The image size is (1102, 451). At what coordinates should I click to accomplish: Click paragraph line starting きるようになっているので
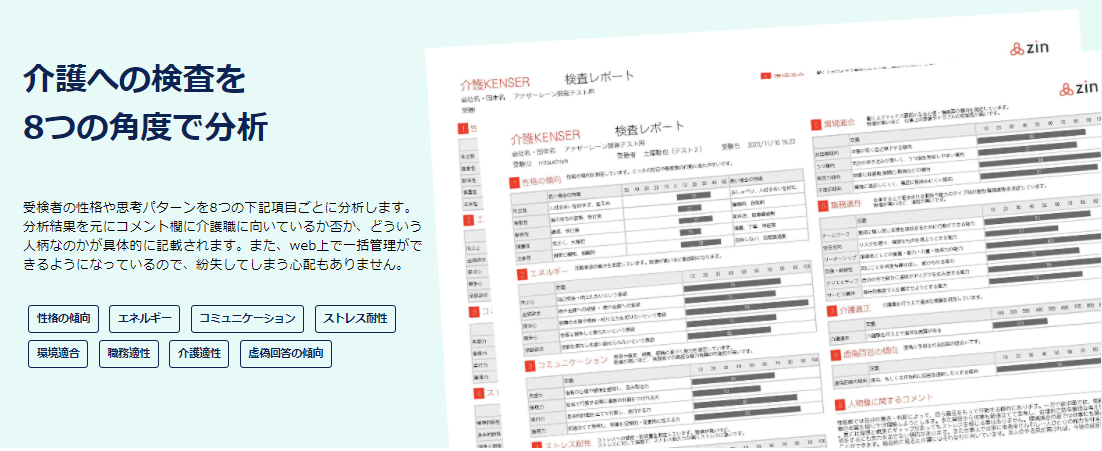pos(212,266)
